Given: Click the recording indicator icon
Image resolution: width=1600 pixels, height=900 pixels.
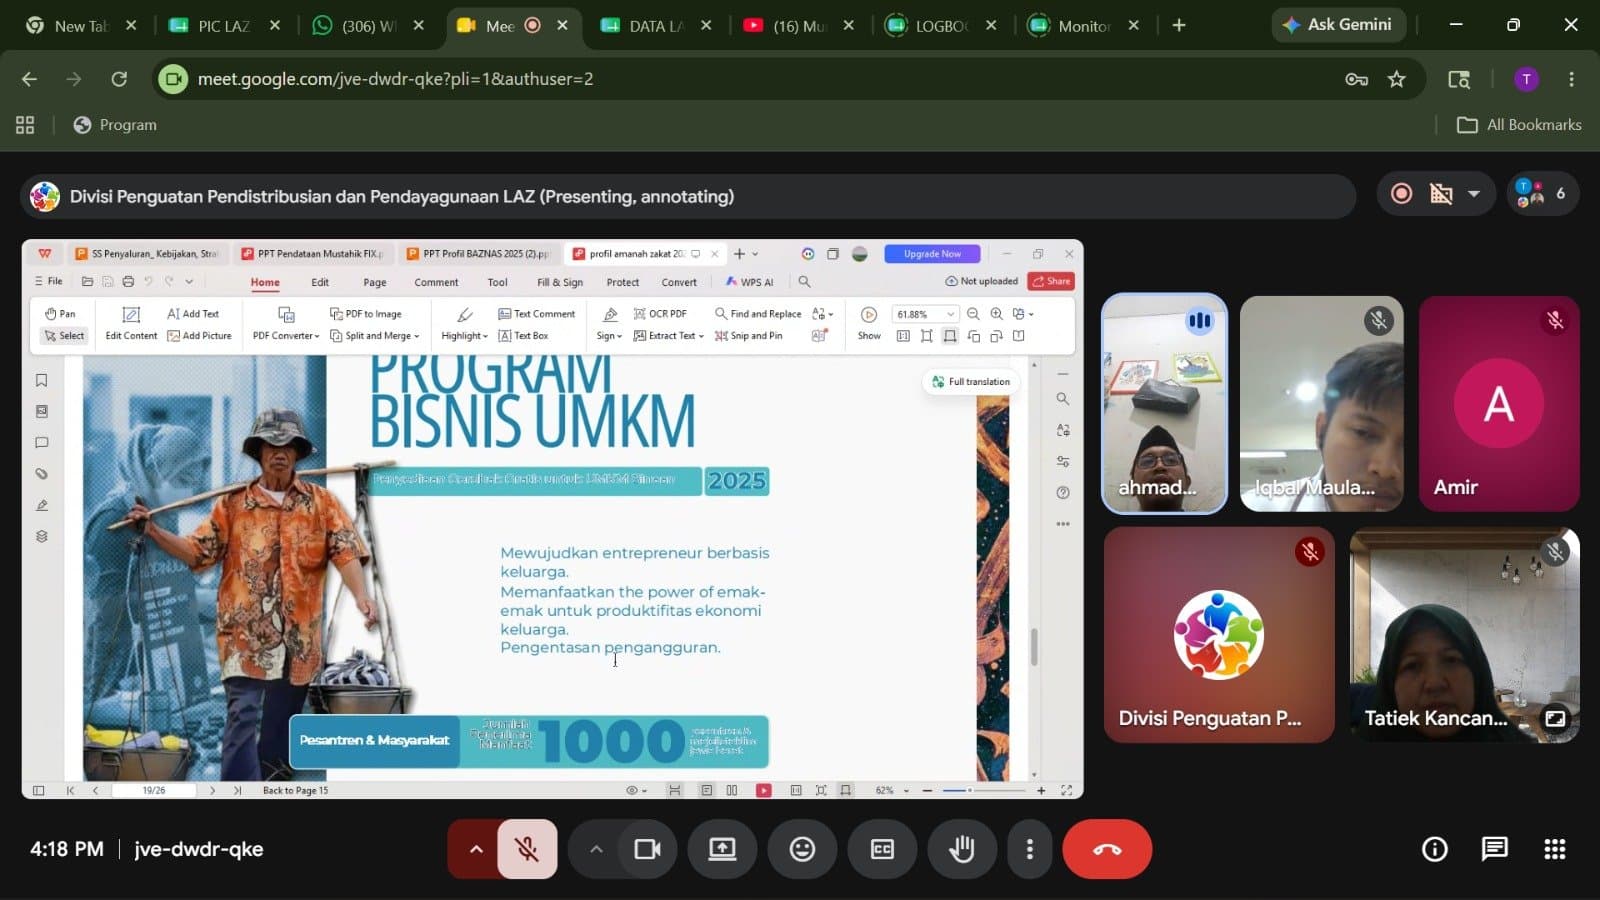Looking at the screenshot, I should coord(1401,194).
